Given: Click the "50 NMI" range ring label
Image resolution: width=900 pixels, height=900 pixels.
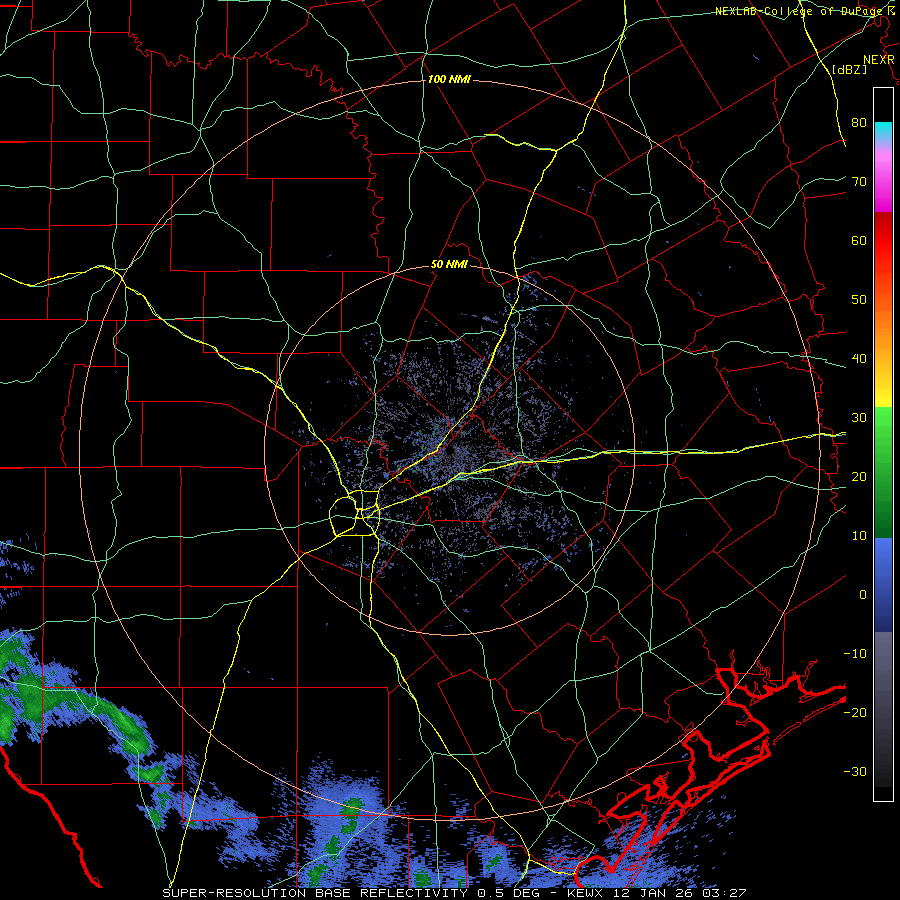Looking at the screenshot, I should click(x=449, y=265).
